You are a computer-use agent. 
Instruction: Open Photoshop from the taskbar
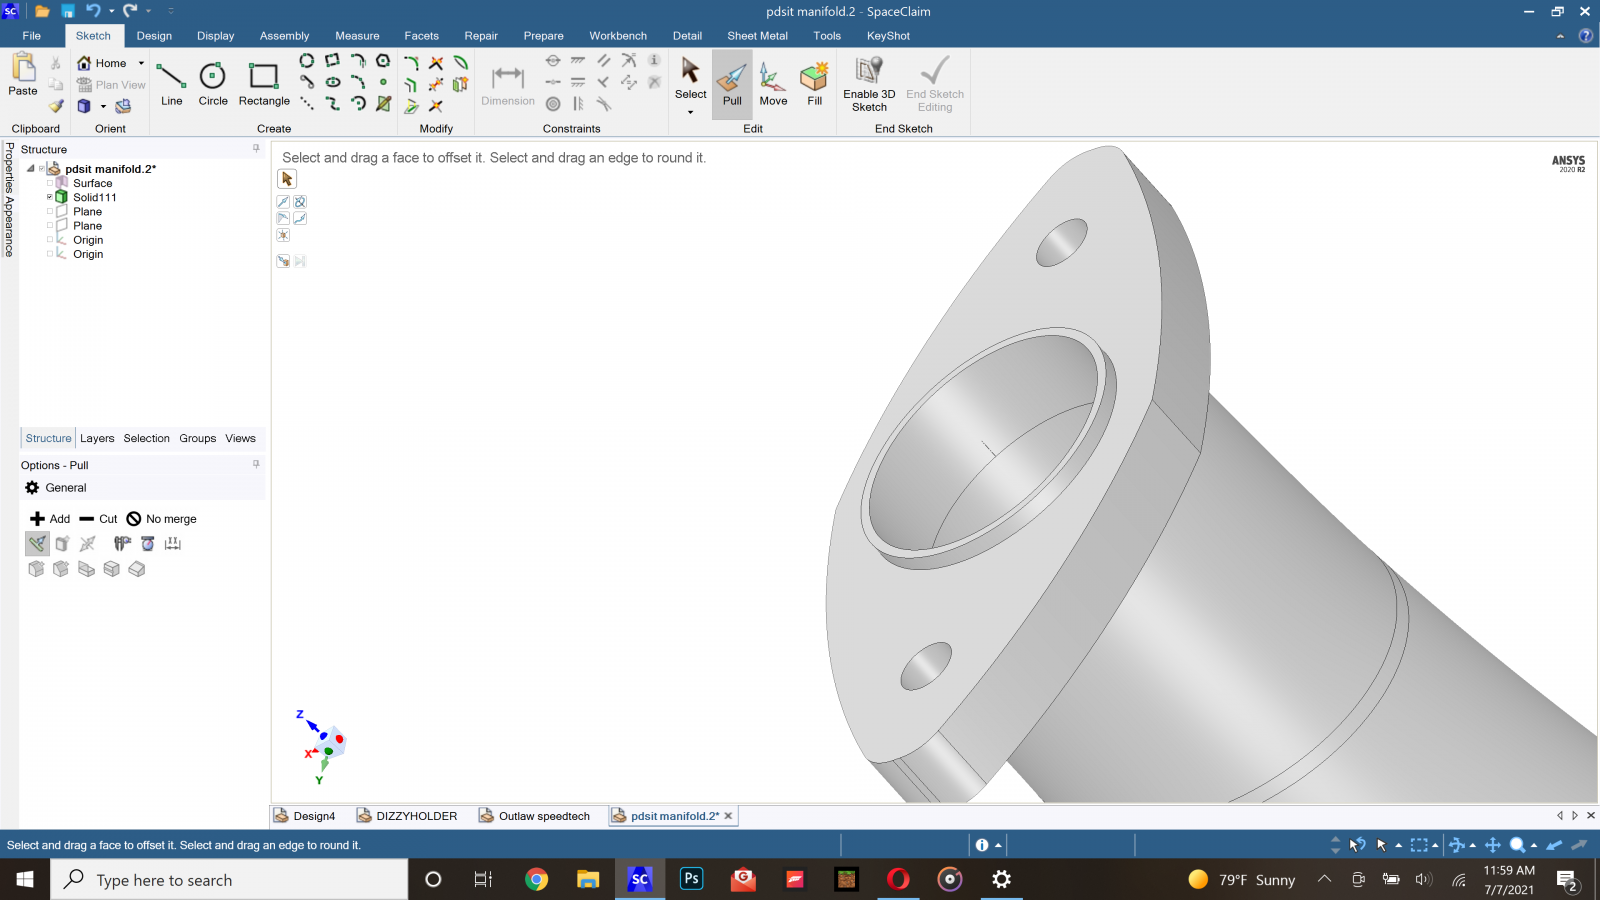pos(691,879)
